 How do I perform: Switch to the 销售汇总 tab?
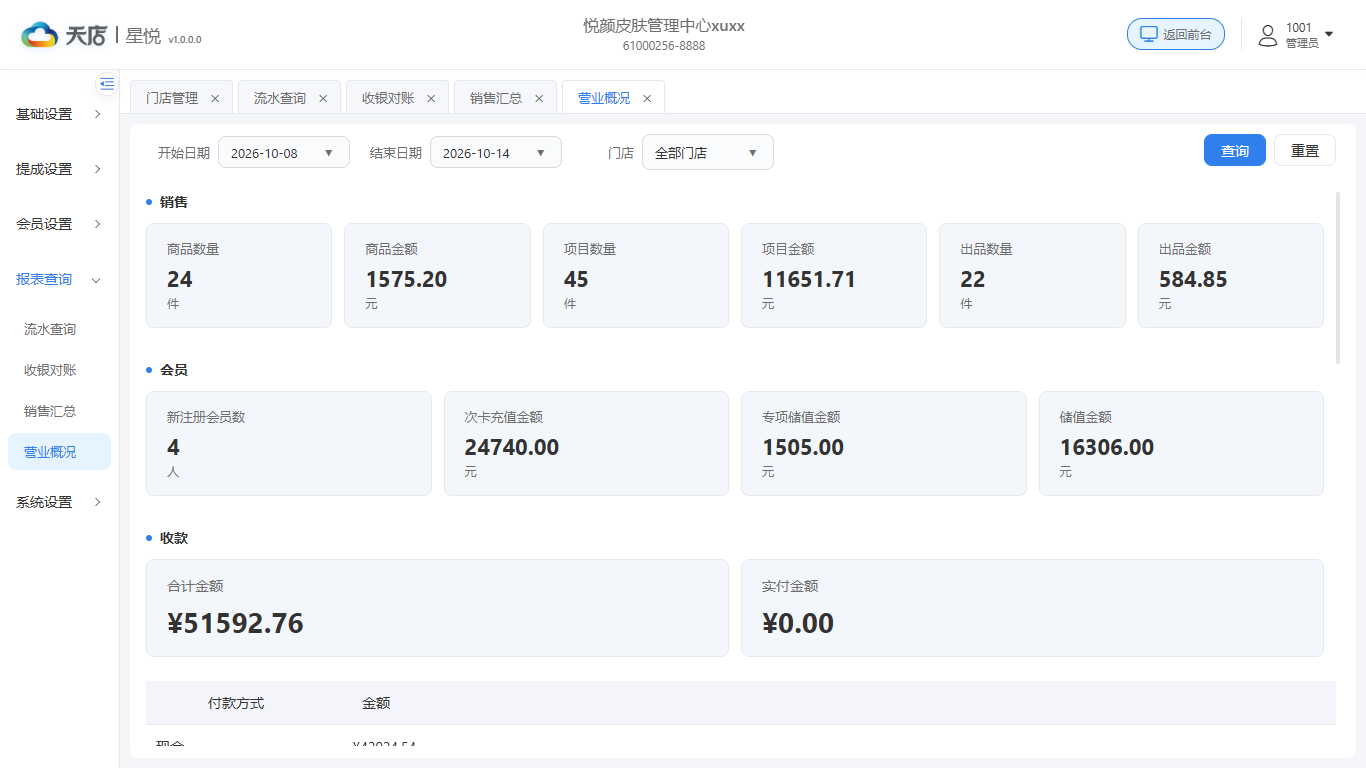click(x=496, y=98)
